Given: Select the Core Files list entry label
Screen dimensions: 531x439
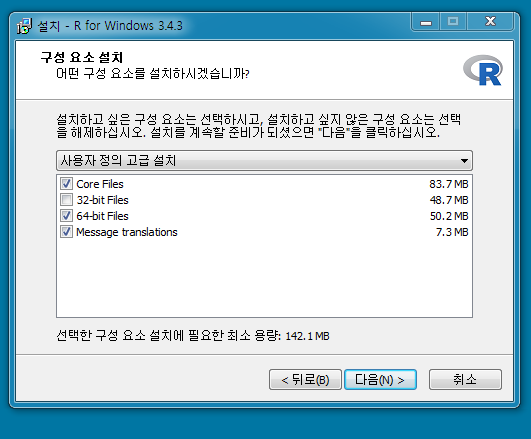Looking at the screenshot, I should click(x=100, y=184).
